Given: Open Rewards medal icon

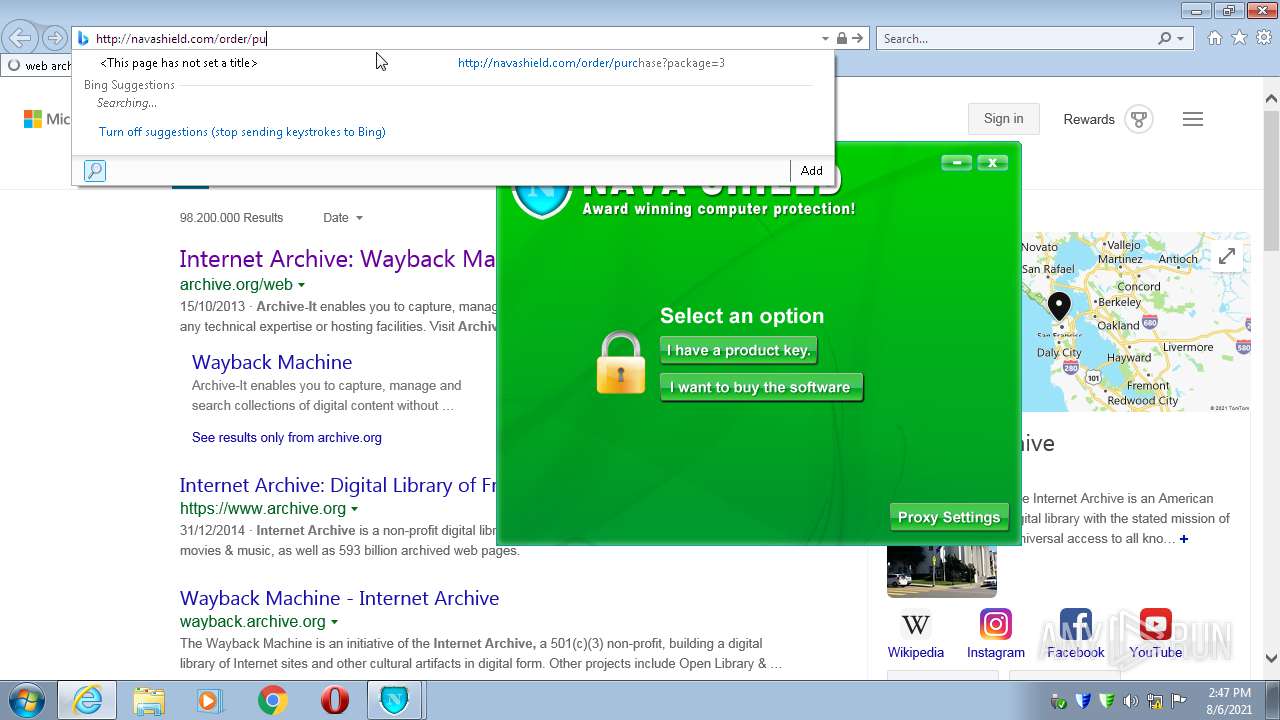Looking at the screenshot, I should (x=1138, y=119).
